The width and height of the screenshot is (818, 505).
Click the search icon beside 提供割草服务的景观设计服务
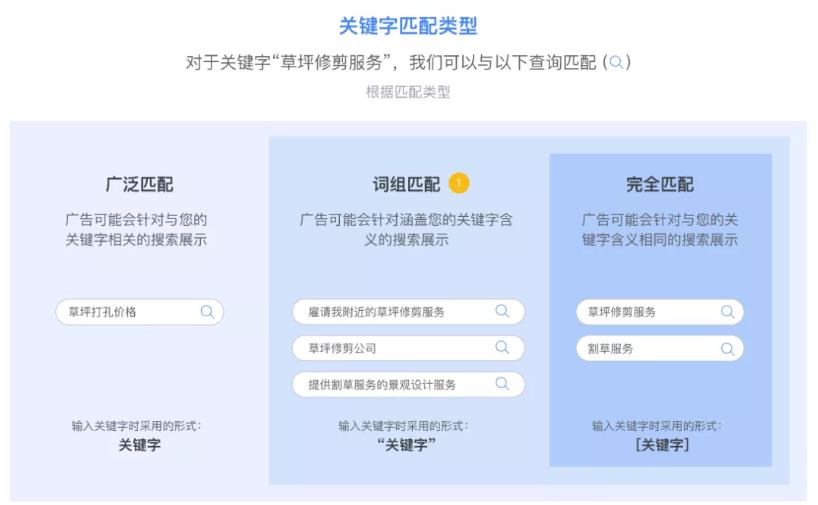[502, 383]
